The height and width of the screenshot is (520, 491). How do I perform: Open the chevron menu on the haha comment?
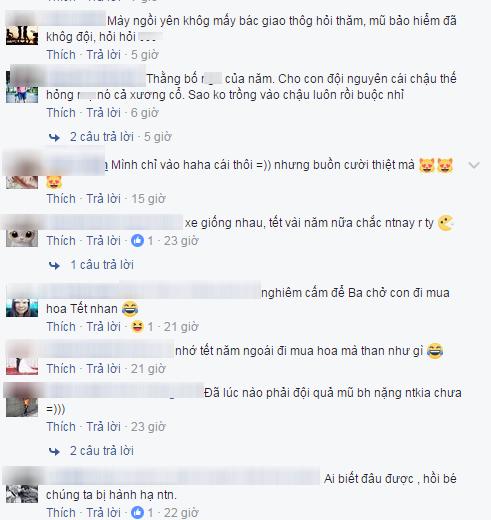pos(474,165)
